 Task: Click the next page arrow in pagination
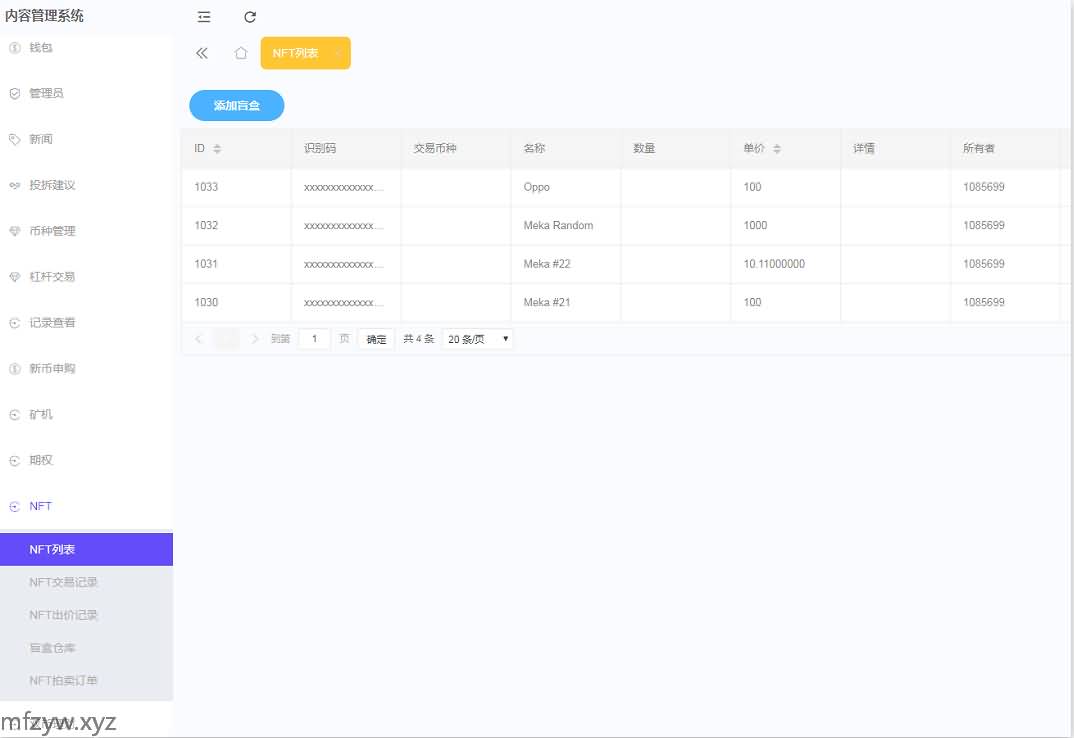255,339
